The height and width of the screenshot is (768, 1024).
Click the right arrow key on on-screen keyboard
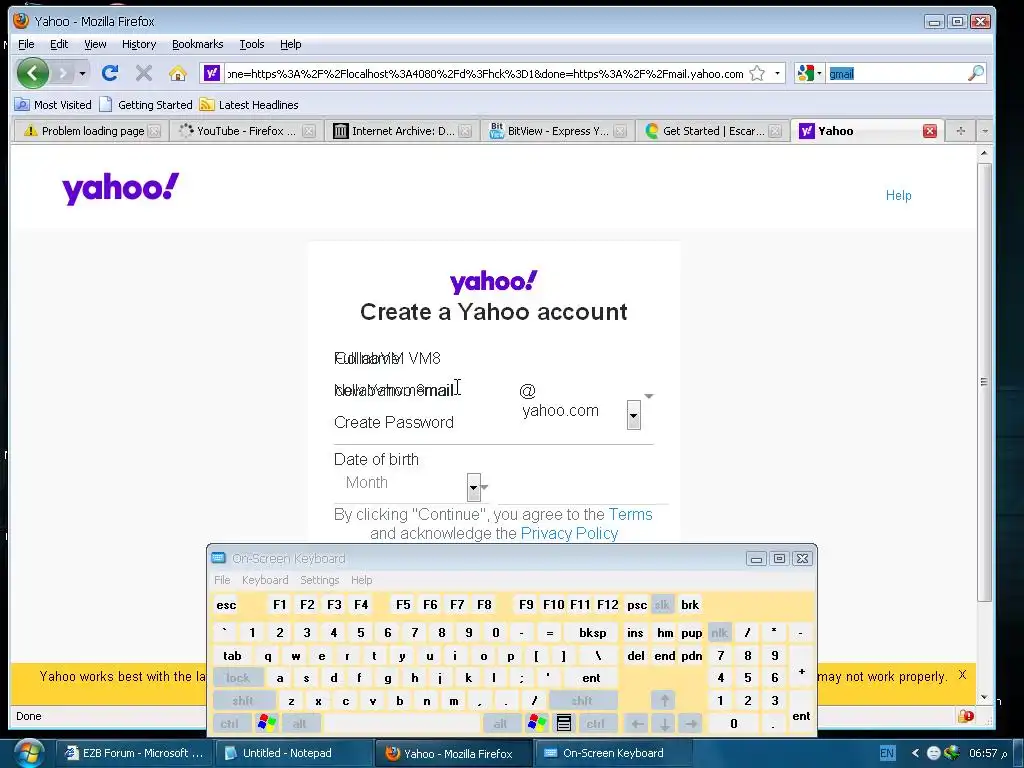691,723
